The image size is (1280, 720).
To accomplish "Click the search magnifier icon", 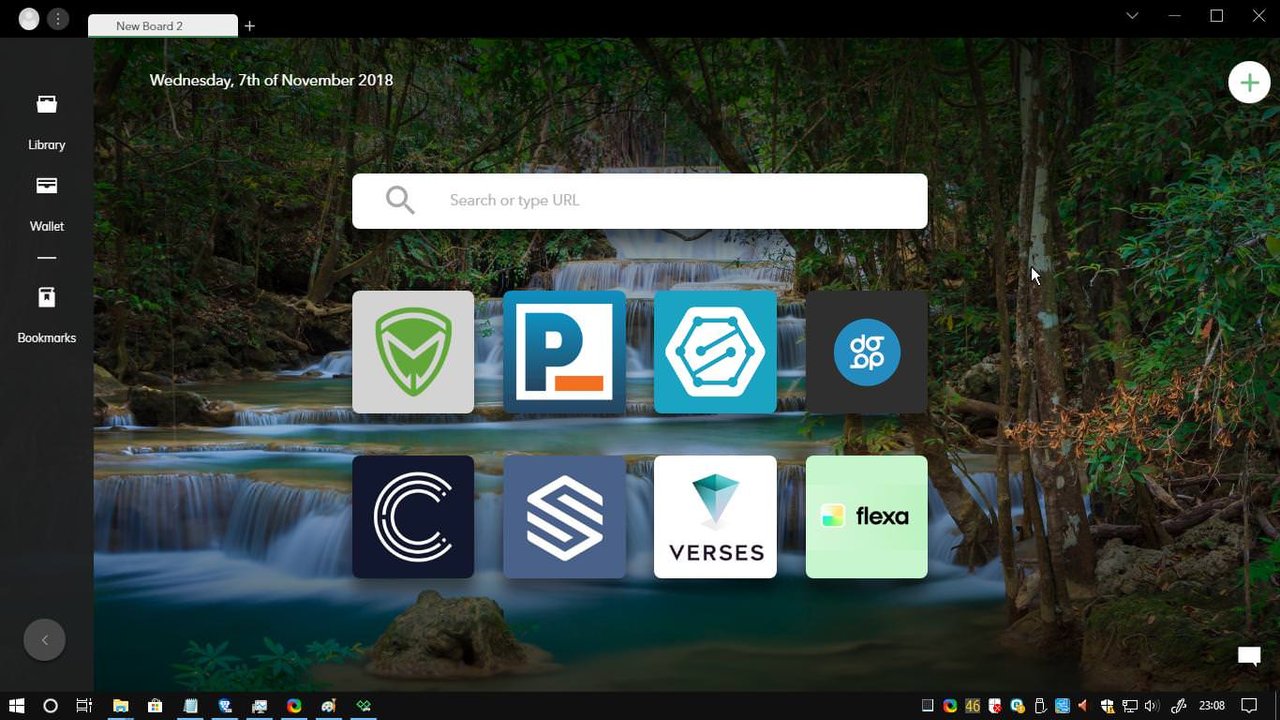I will 400,200.
